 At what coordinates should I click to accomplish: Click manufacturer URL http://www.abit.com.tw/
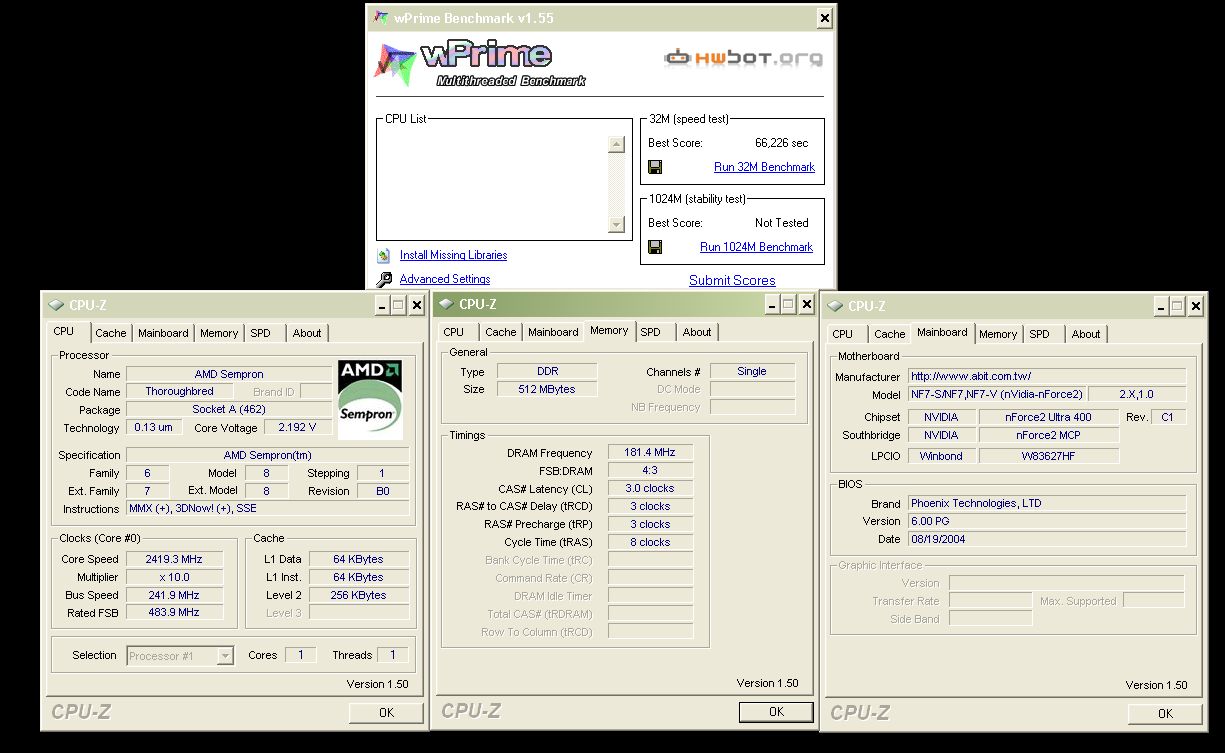pyautogui.click(x=1046, y=376)
